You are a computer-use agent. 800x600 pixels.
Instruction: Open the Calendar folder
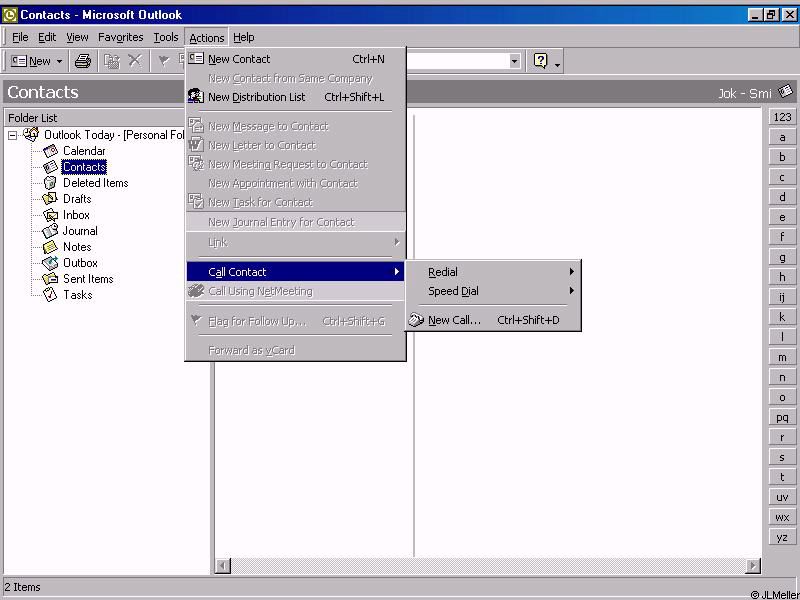coord(84,151)
